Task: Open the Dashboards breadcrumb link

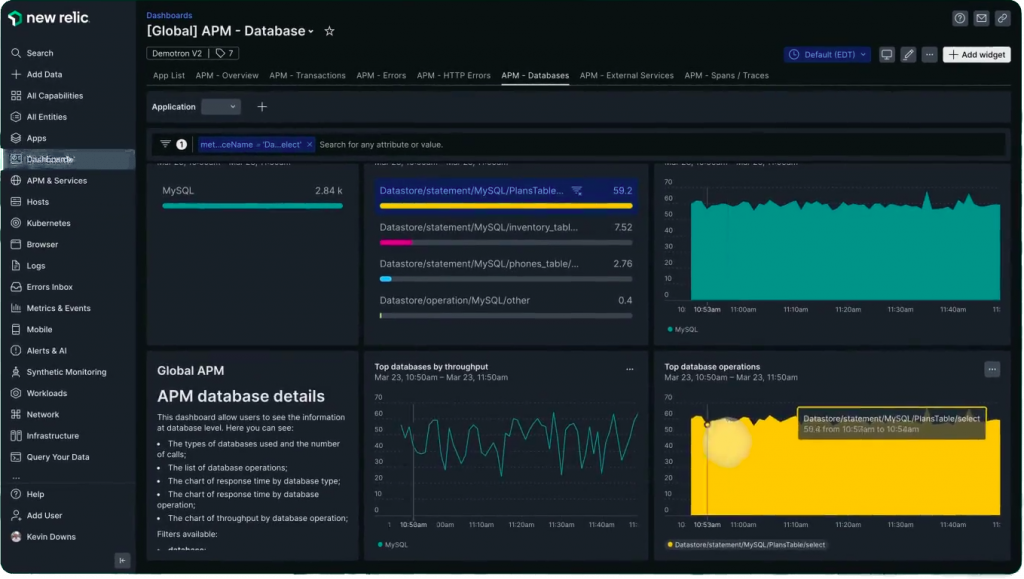Action: (x=169, y=15)
